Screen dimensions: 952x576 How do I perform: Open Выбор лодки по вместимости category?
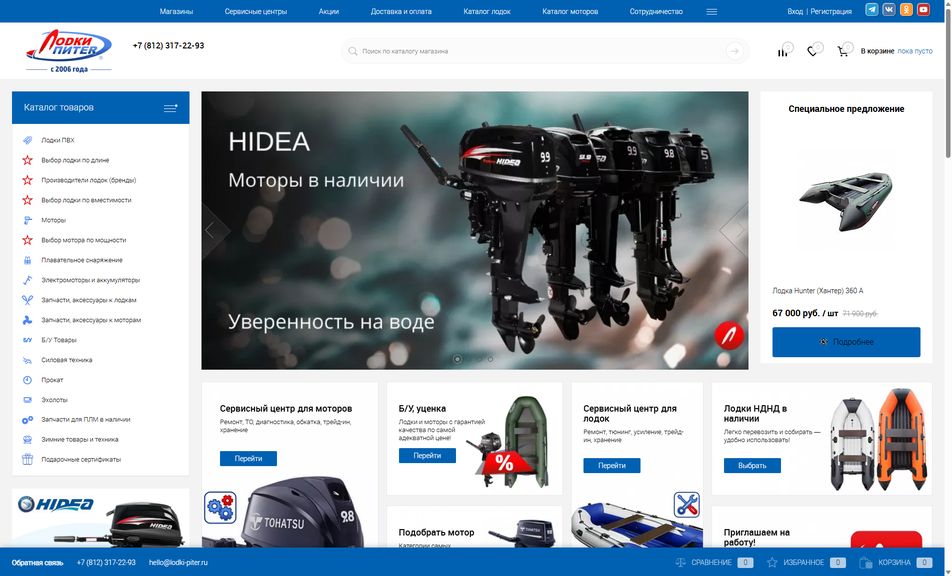click(86, 200)
